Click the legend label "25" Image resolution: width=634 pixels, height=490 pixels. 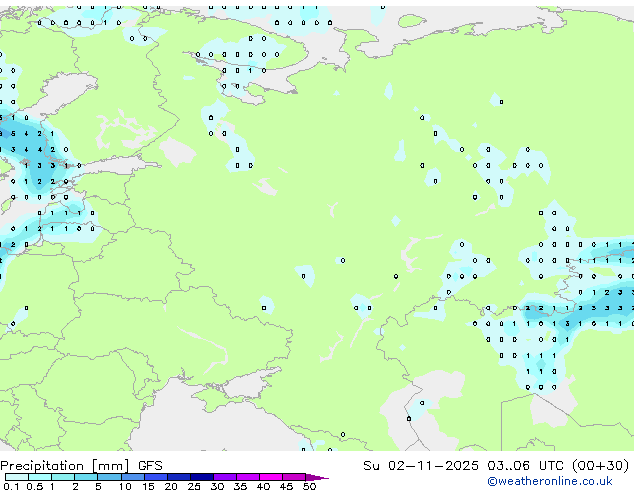pyautogui.click(x=194, y=486)
